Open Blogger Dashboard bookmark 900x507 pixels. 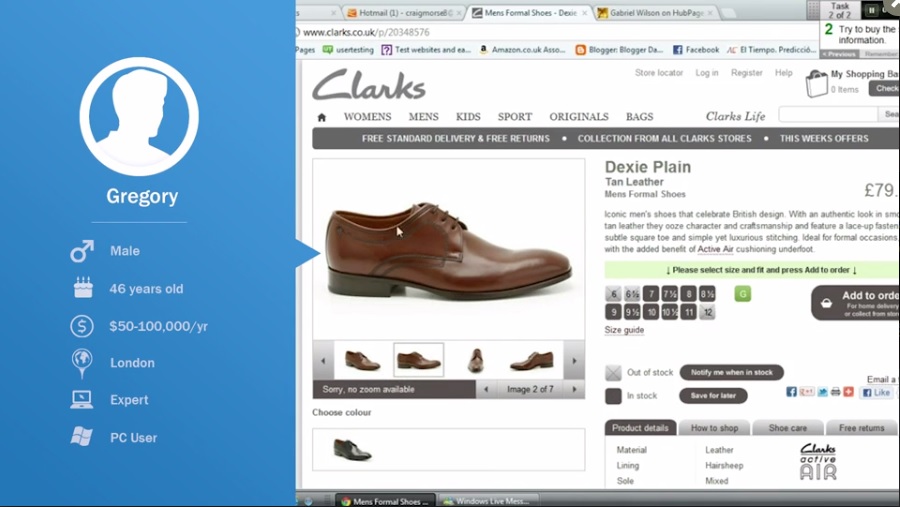619,50
